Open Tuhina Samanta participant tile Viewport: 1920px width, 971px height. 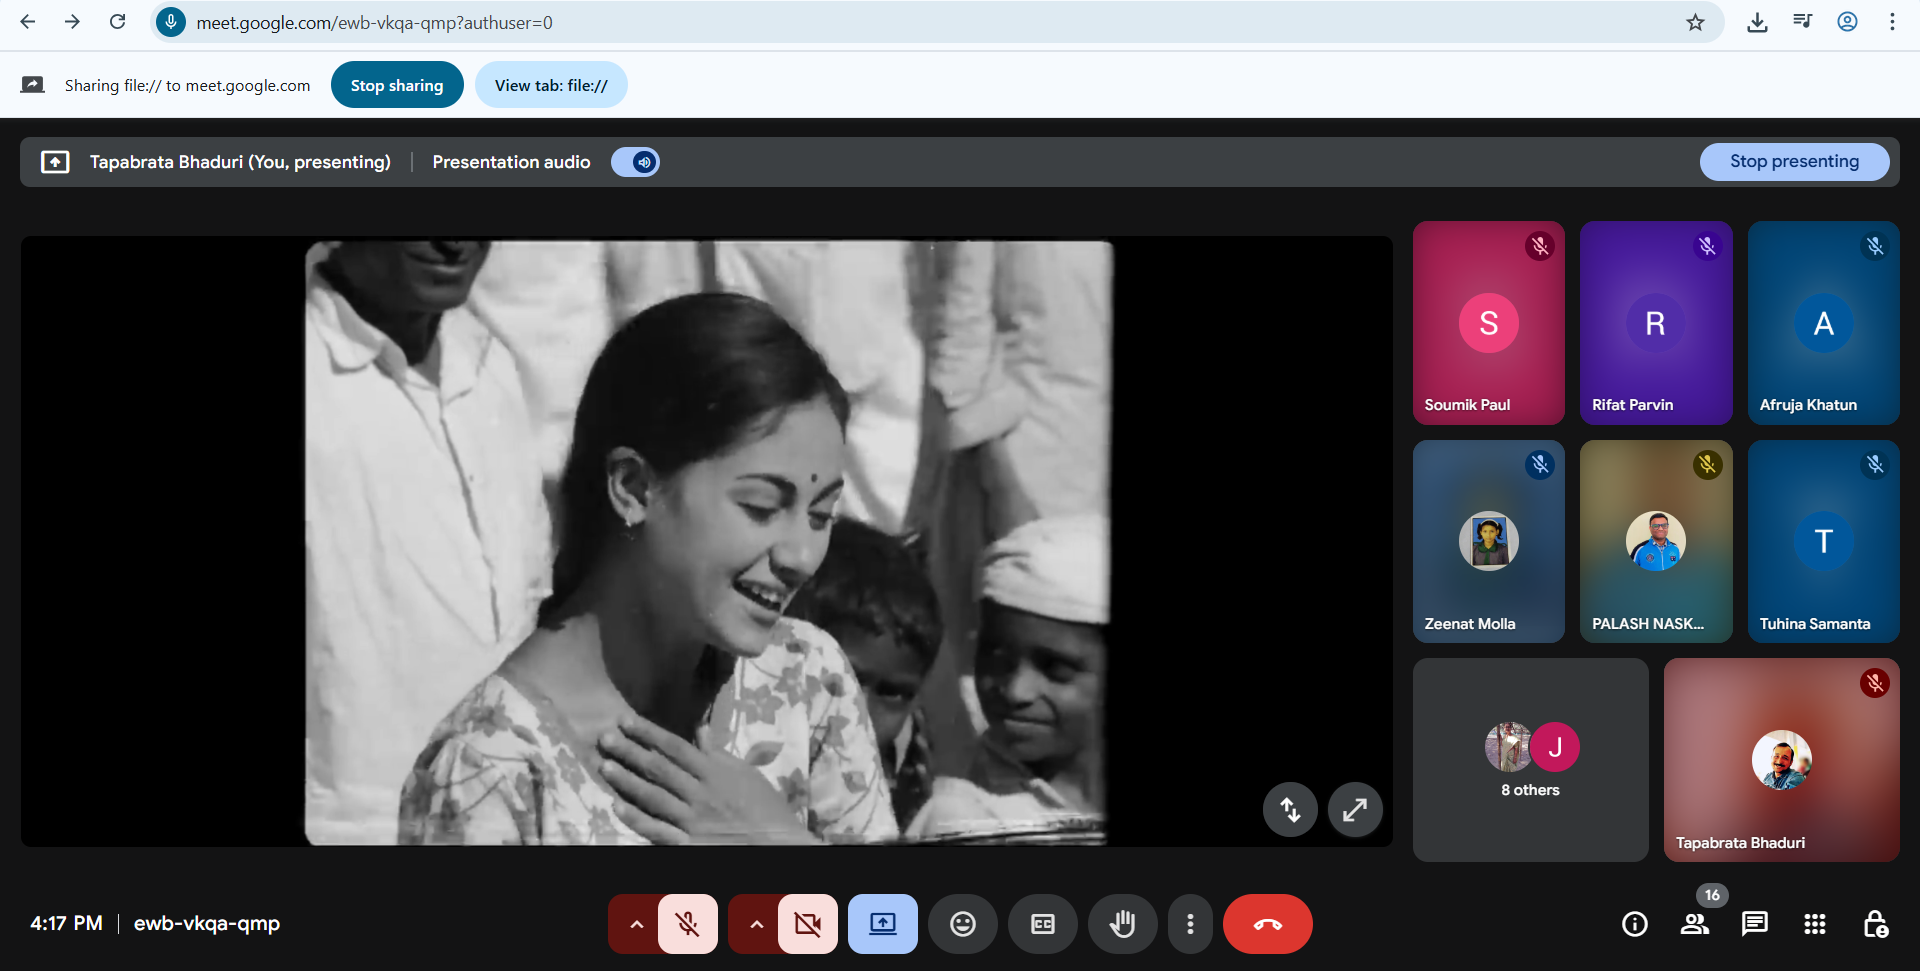[1823, 541]
